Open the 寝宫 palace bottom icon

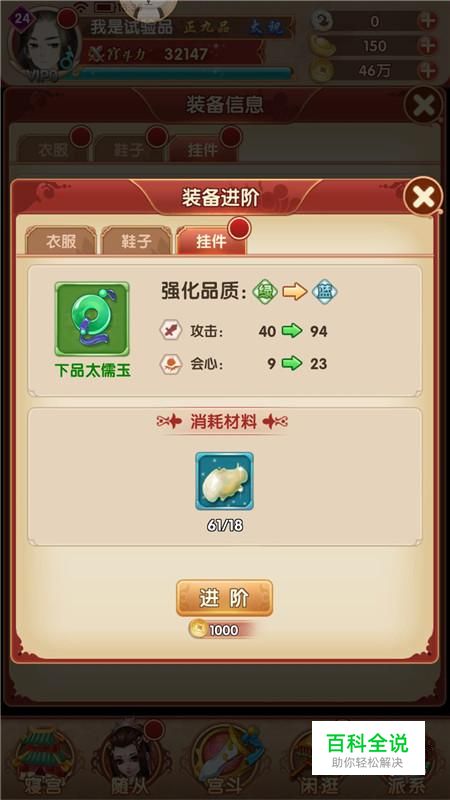click(x=43, y=760)
